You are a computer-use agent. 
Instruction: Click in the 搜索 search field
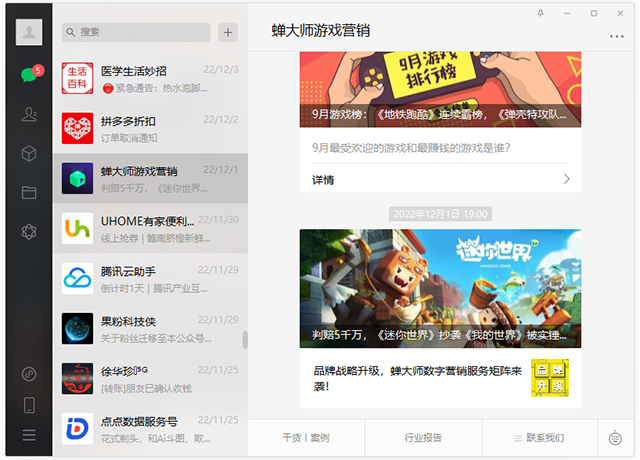[x=136, y=32]
